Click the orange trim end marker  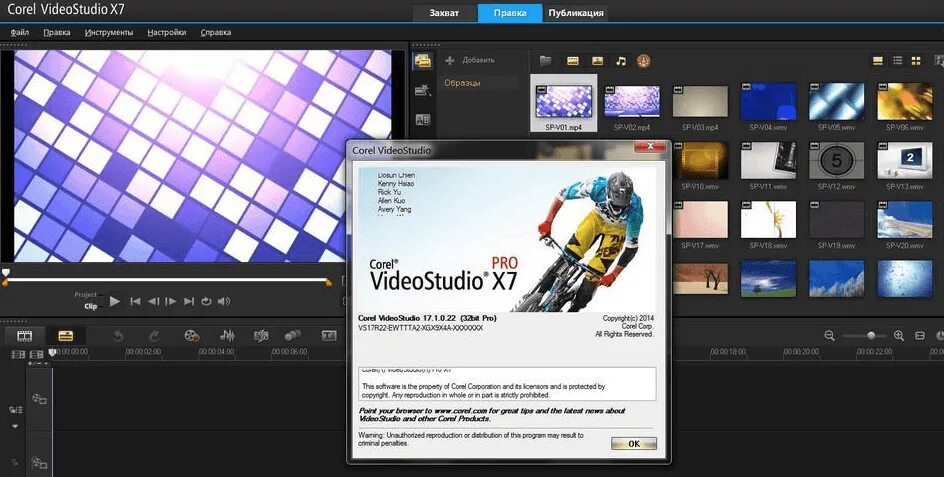pos(328,282)
